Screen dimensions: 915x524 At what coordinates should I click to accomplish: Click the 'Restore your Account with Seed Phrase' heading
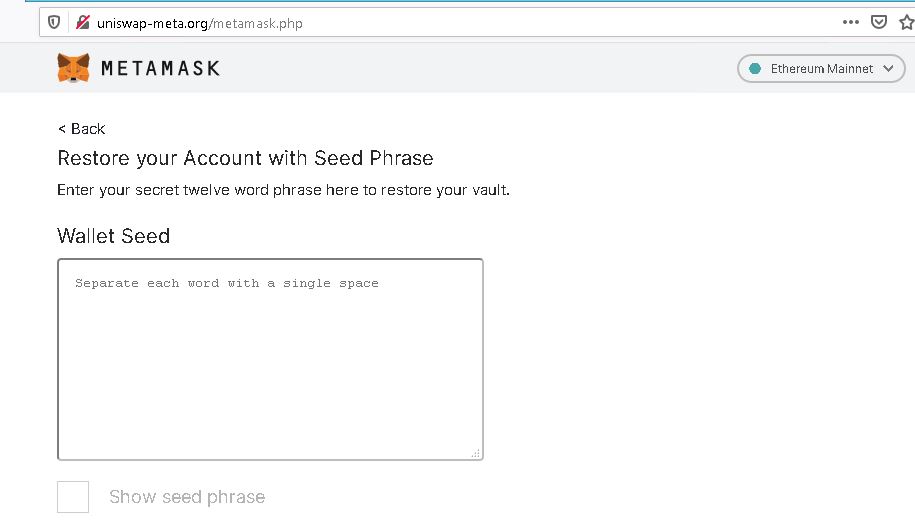tap(245, 158)
